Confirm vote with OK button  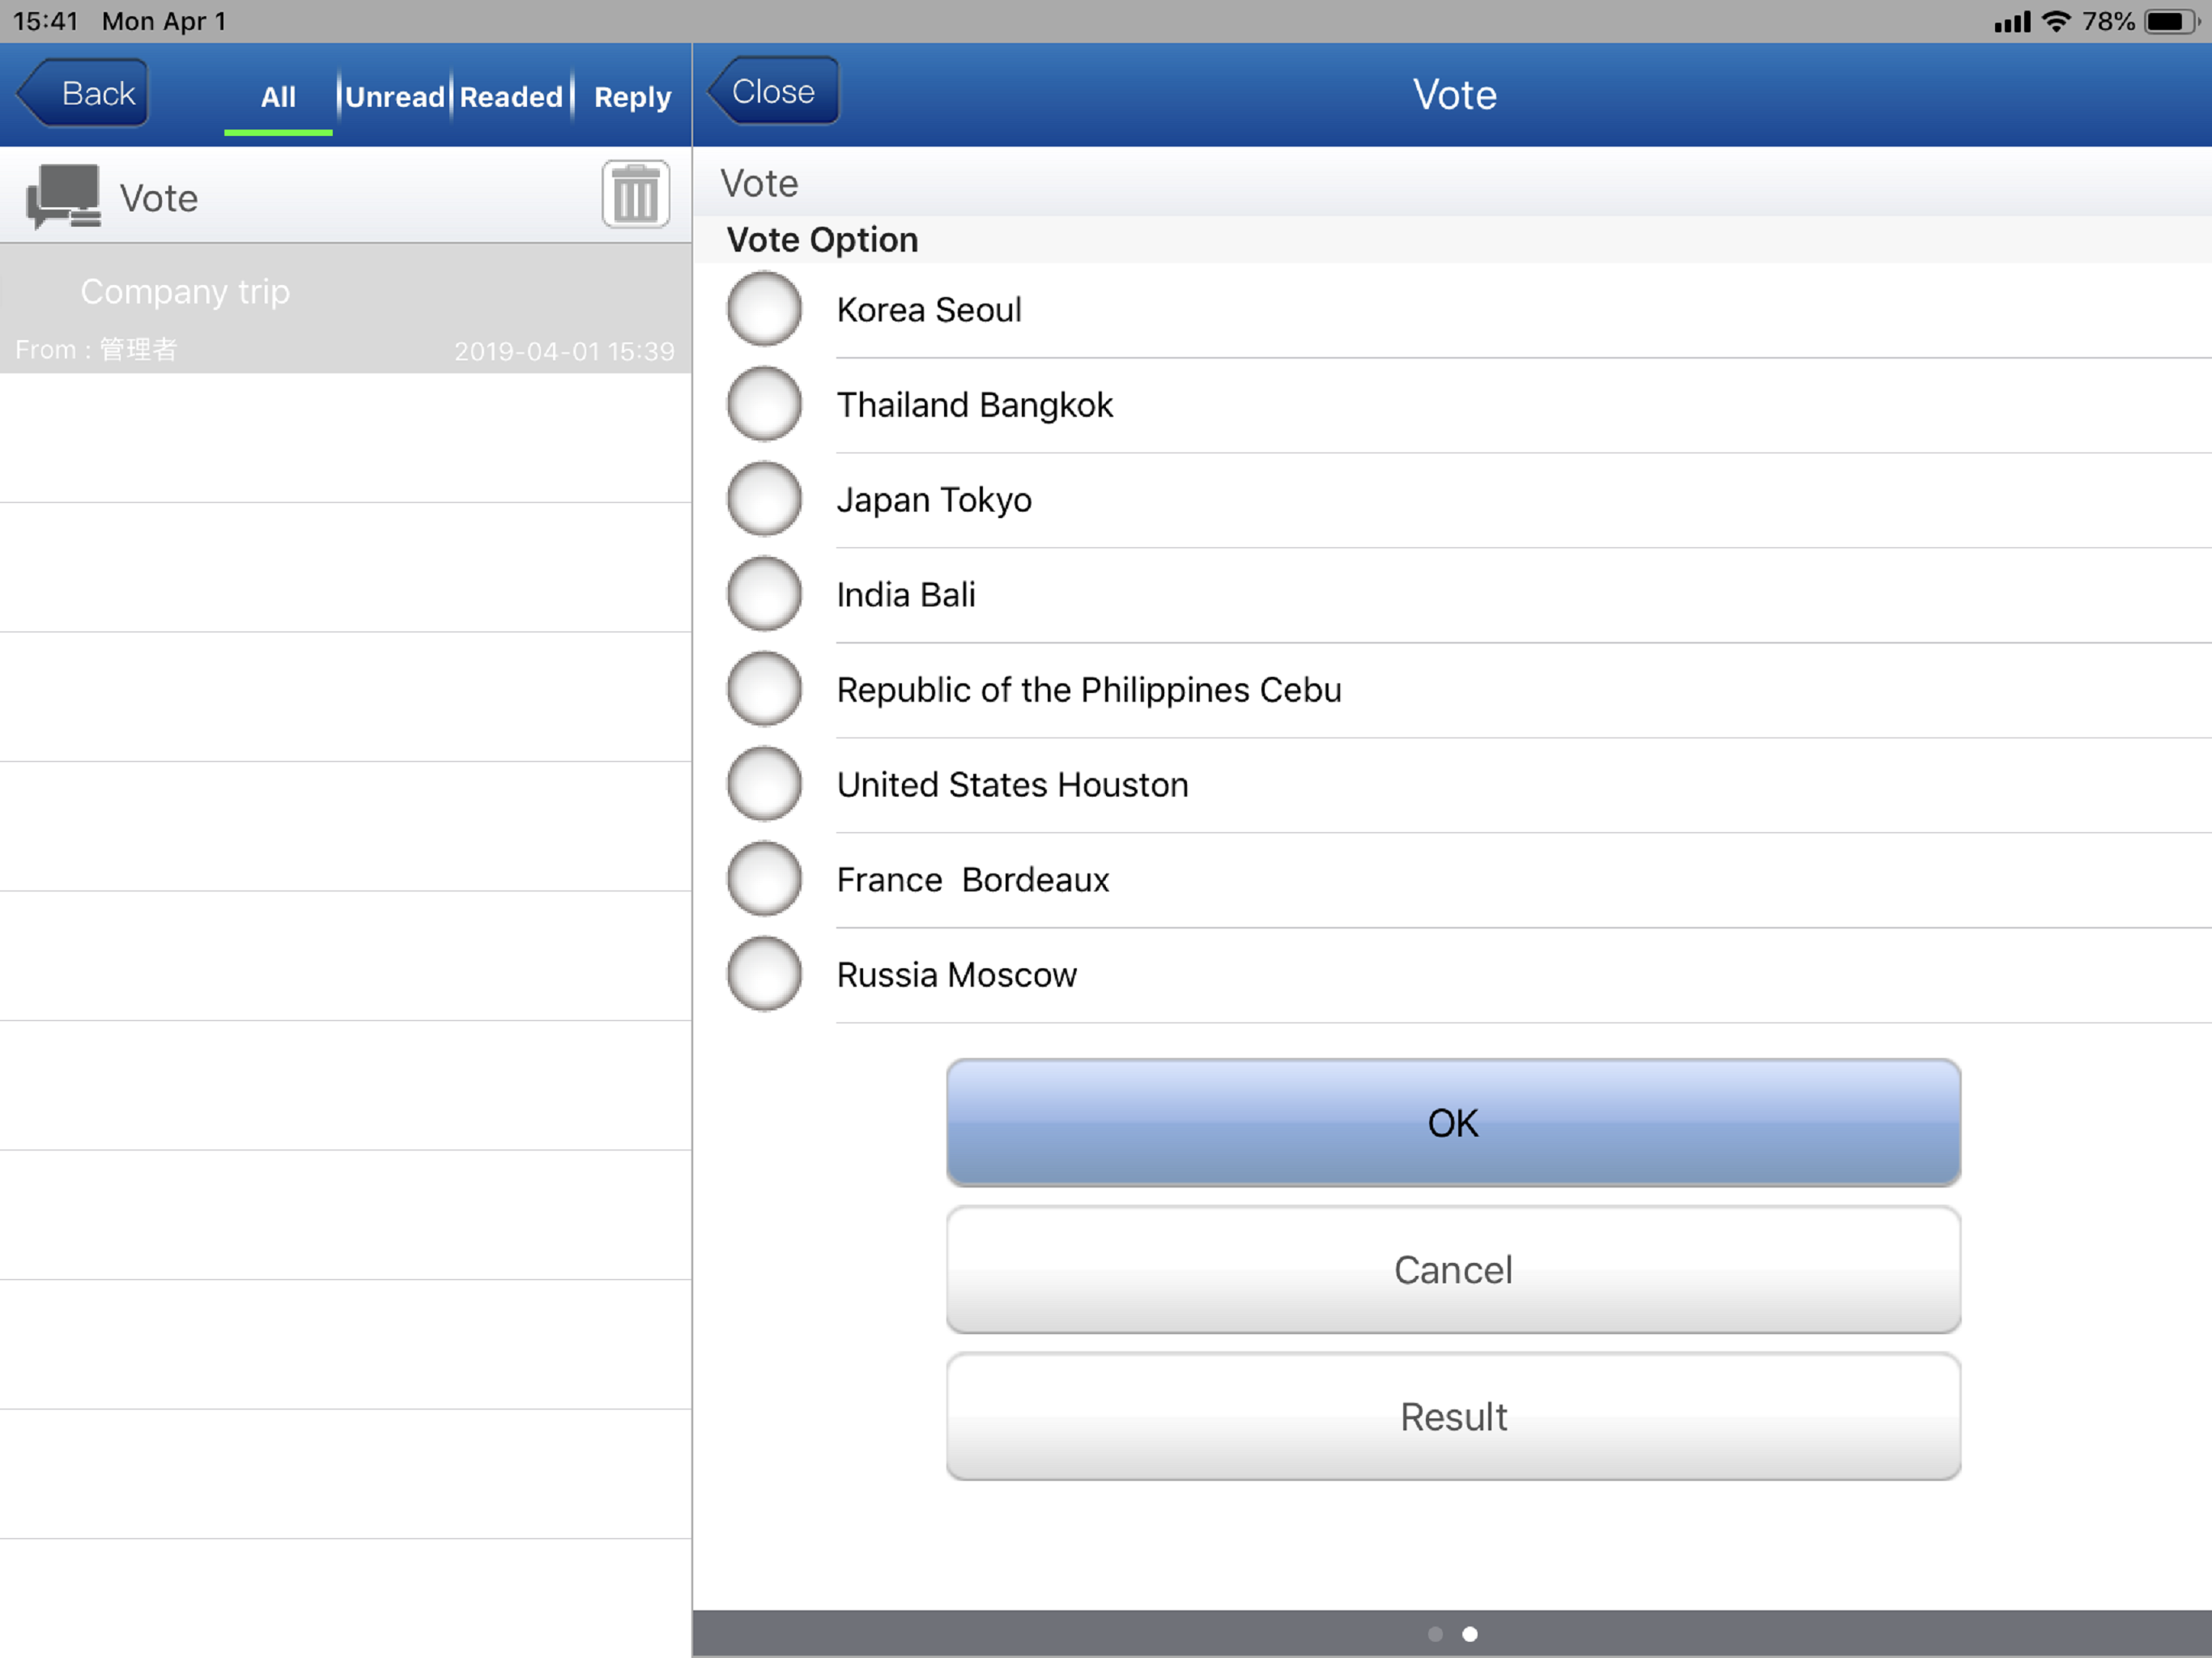point(1453,1122)
